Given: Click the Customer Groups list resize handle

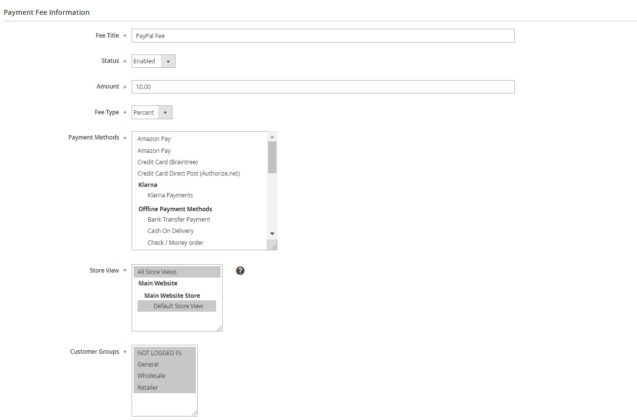Looking at the screenshot, I should (195, 413).
